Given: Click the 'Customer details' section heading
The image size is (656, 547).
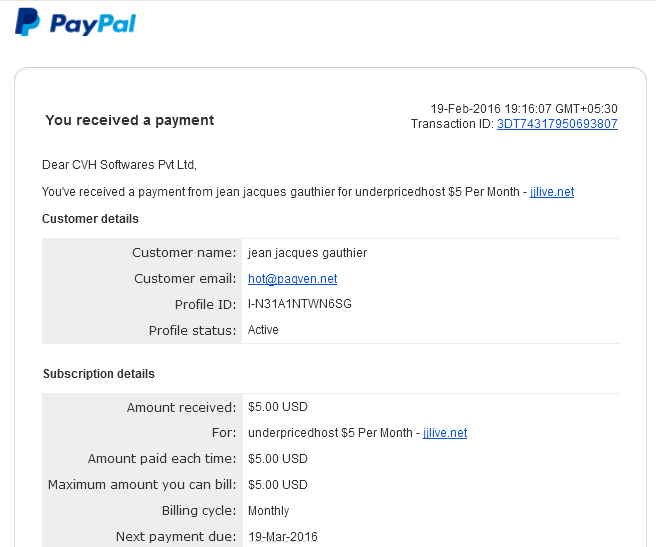Looking at the screenshot, I should pyautogui.click(x=90, y=219).
